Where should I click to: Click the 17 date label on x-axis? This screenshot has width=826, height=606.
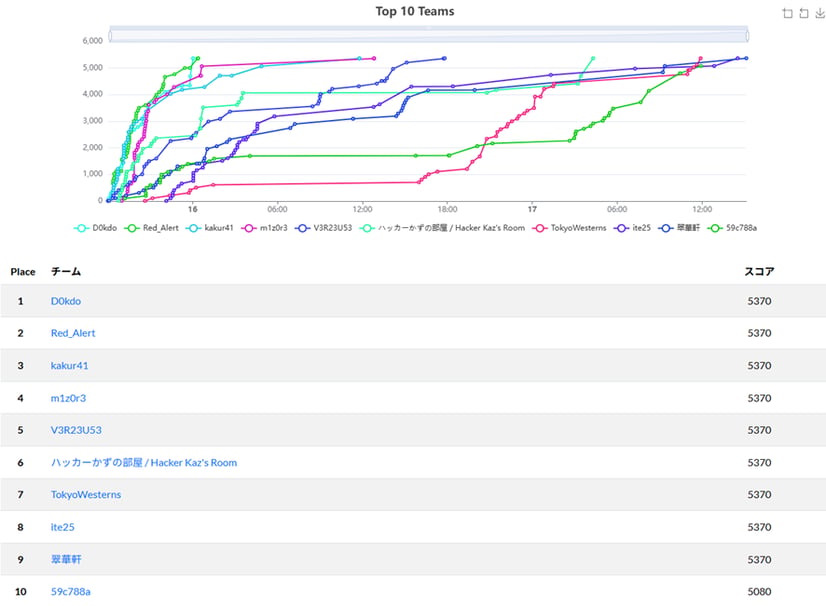click(x=532, y=209)
